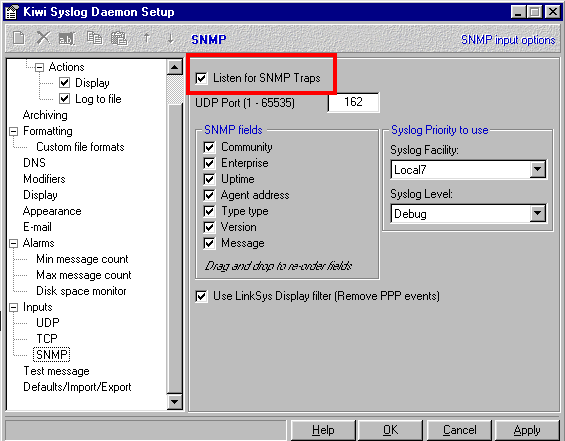Select UDP input in tree
Screen dimensions: 565x441
click(x=48, y=323)
